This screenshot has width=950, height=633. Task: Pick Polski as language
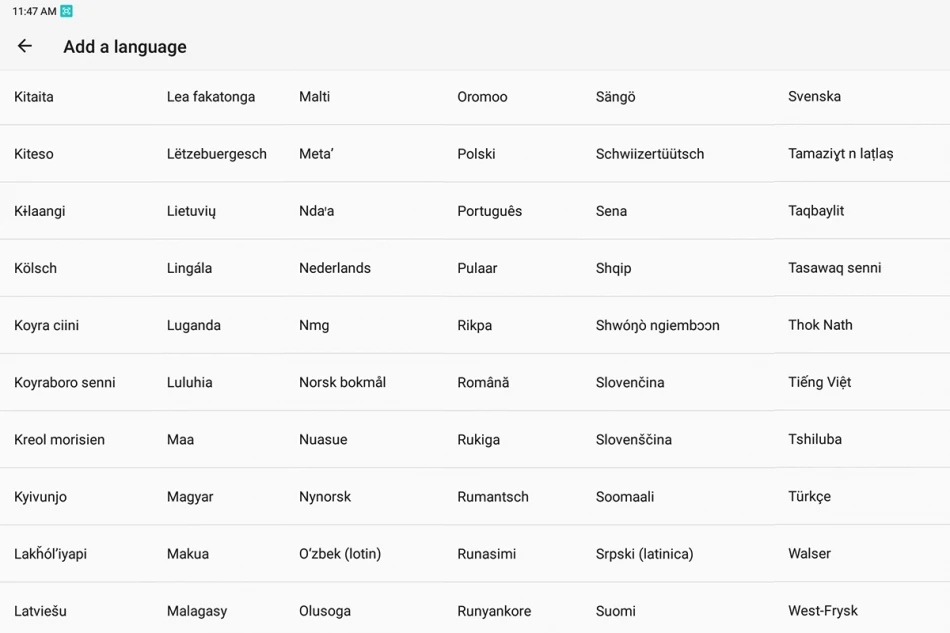pyautogui.click(x=476, y=154)
